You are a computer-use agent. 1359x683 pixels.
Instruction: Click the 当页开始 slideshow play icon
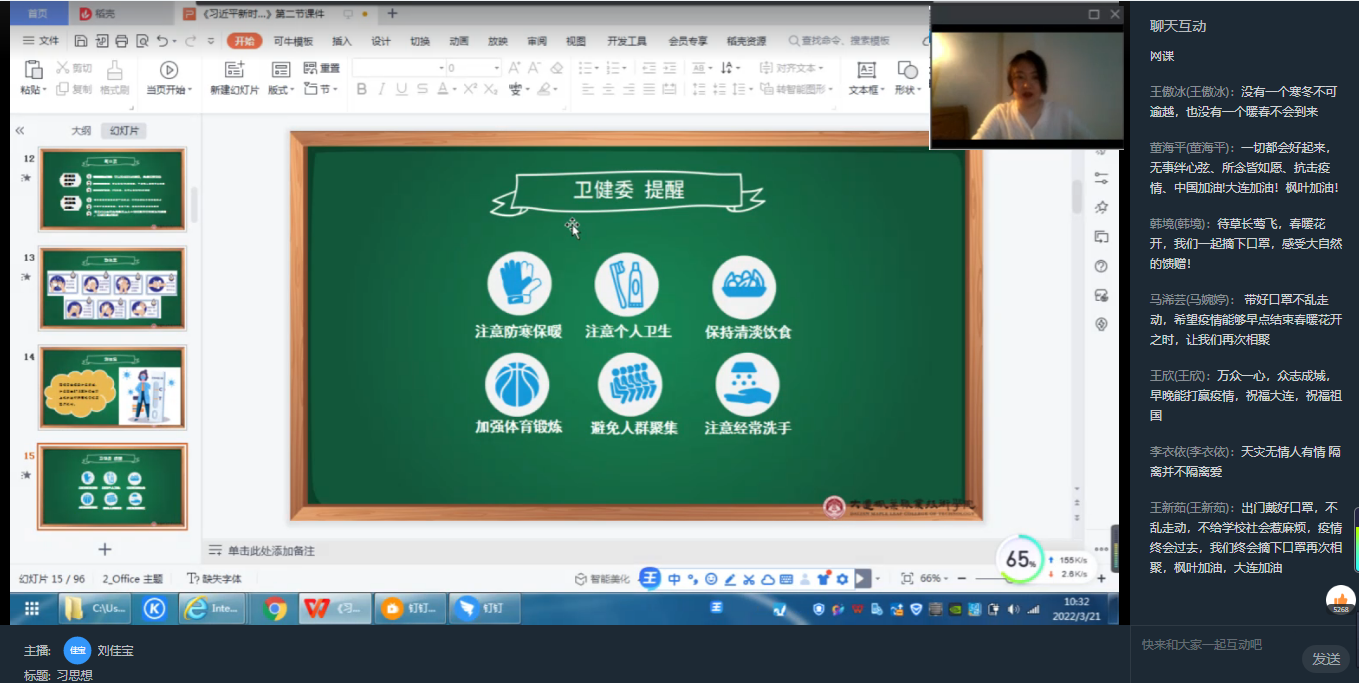pyautogui.click(x=168, y=70)
